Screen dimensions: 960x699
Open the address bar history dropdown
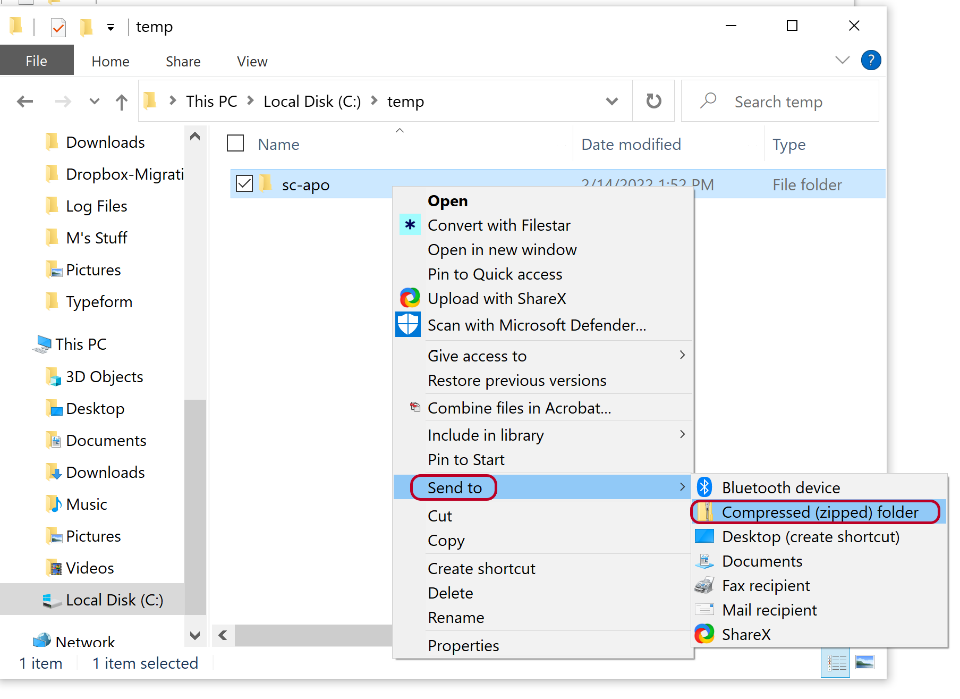tap(612, 102)
